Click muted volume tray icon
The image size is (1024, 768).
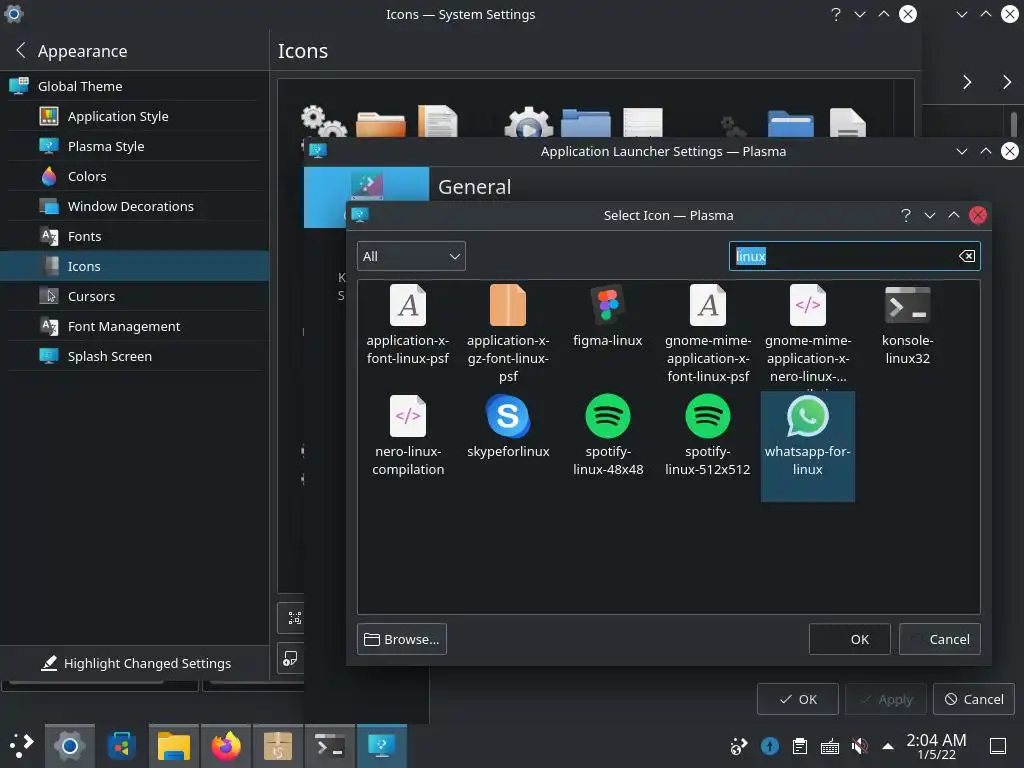click(x=859, y=746)
